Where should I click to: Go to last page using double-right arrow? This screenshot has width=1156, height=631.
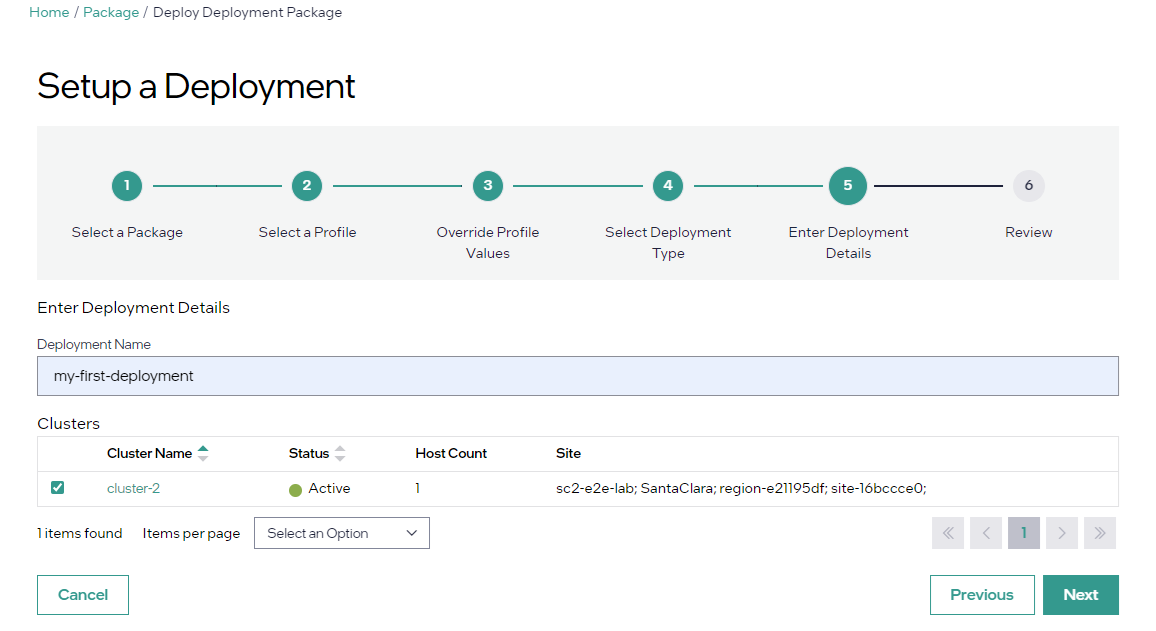pos(1100,533)
